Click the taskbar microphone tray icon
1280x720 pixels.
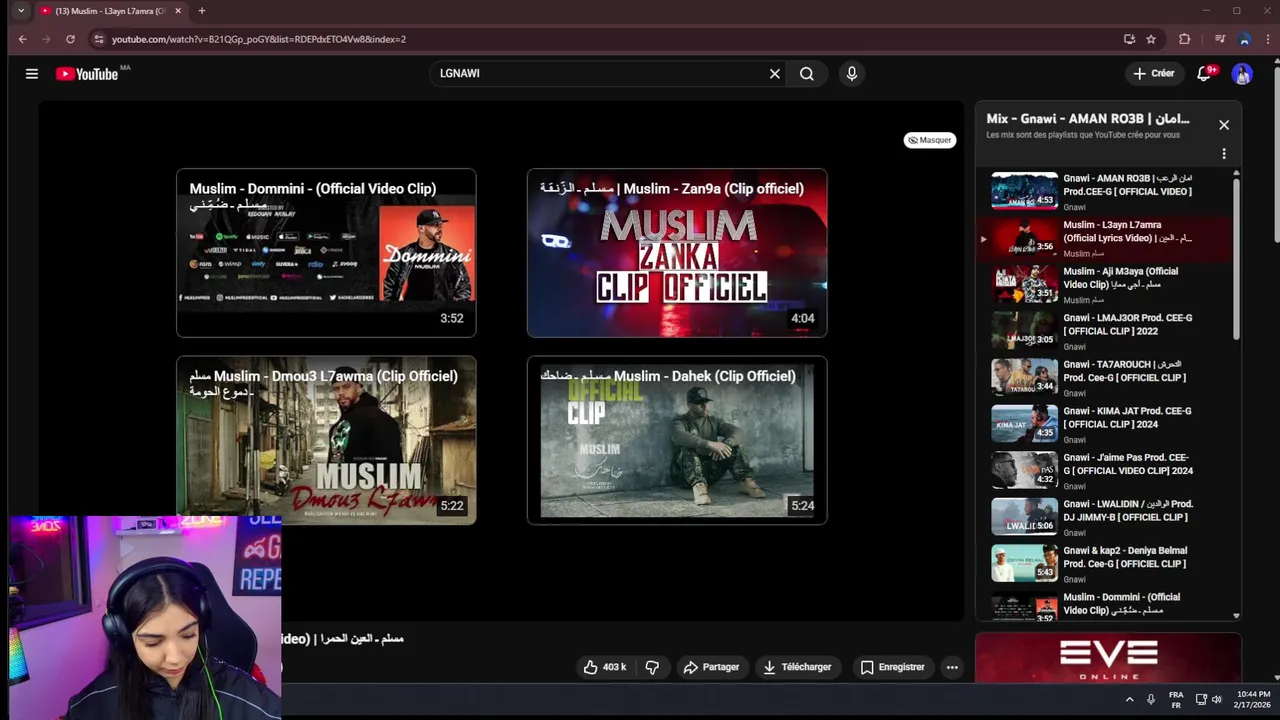(x=1151, y=700)
